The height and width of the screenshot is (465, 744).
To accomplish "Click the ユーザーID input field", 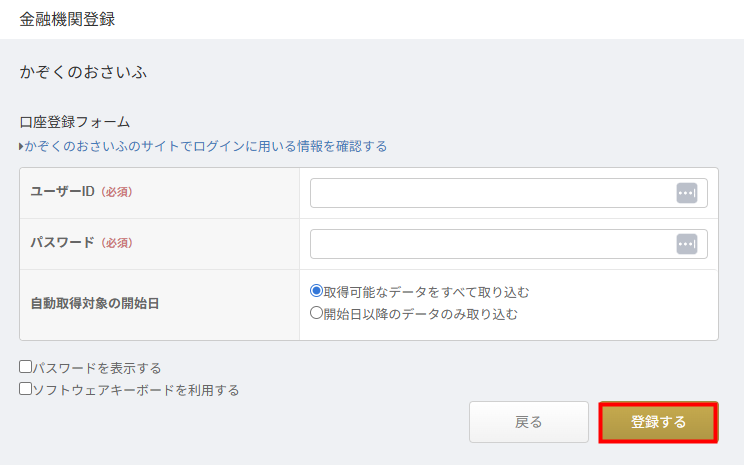I will [509, 193].
